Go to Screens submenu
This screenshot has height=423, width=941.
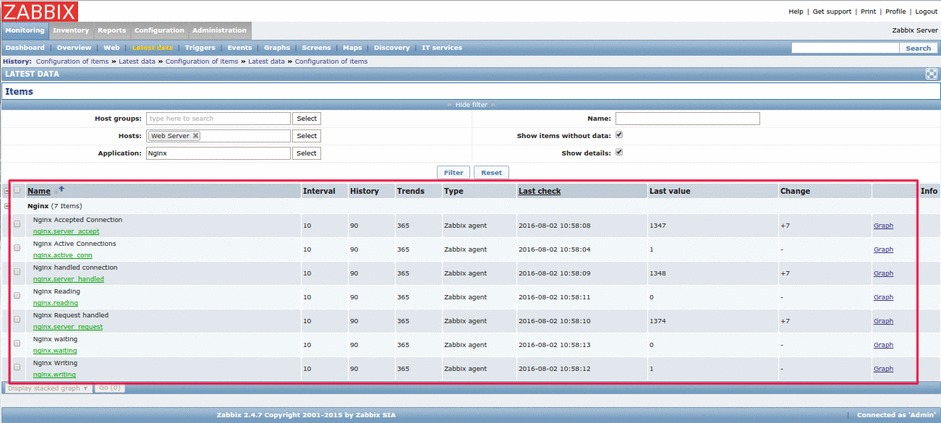[316, 48]
